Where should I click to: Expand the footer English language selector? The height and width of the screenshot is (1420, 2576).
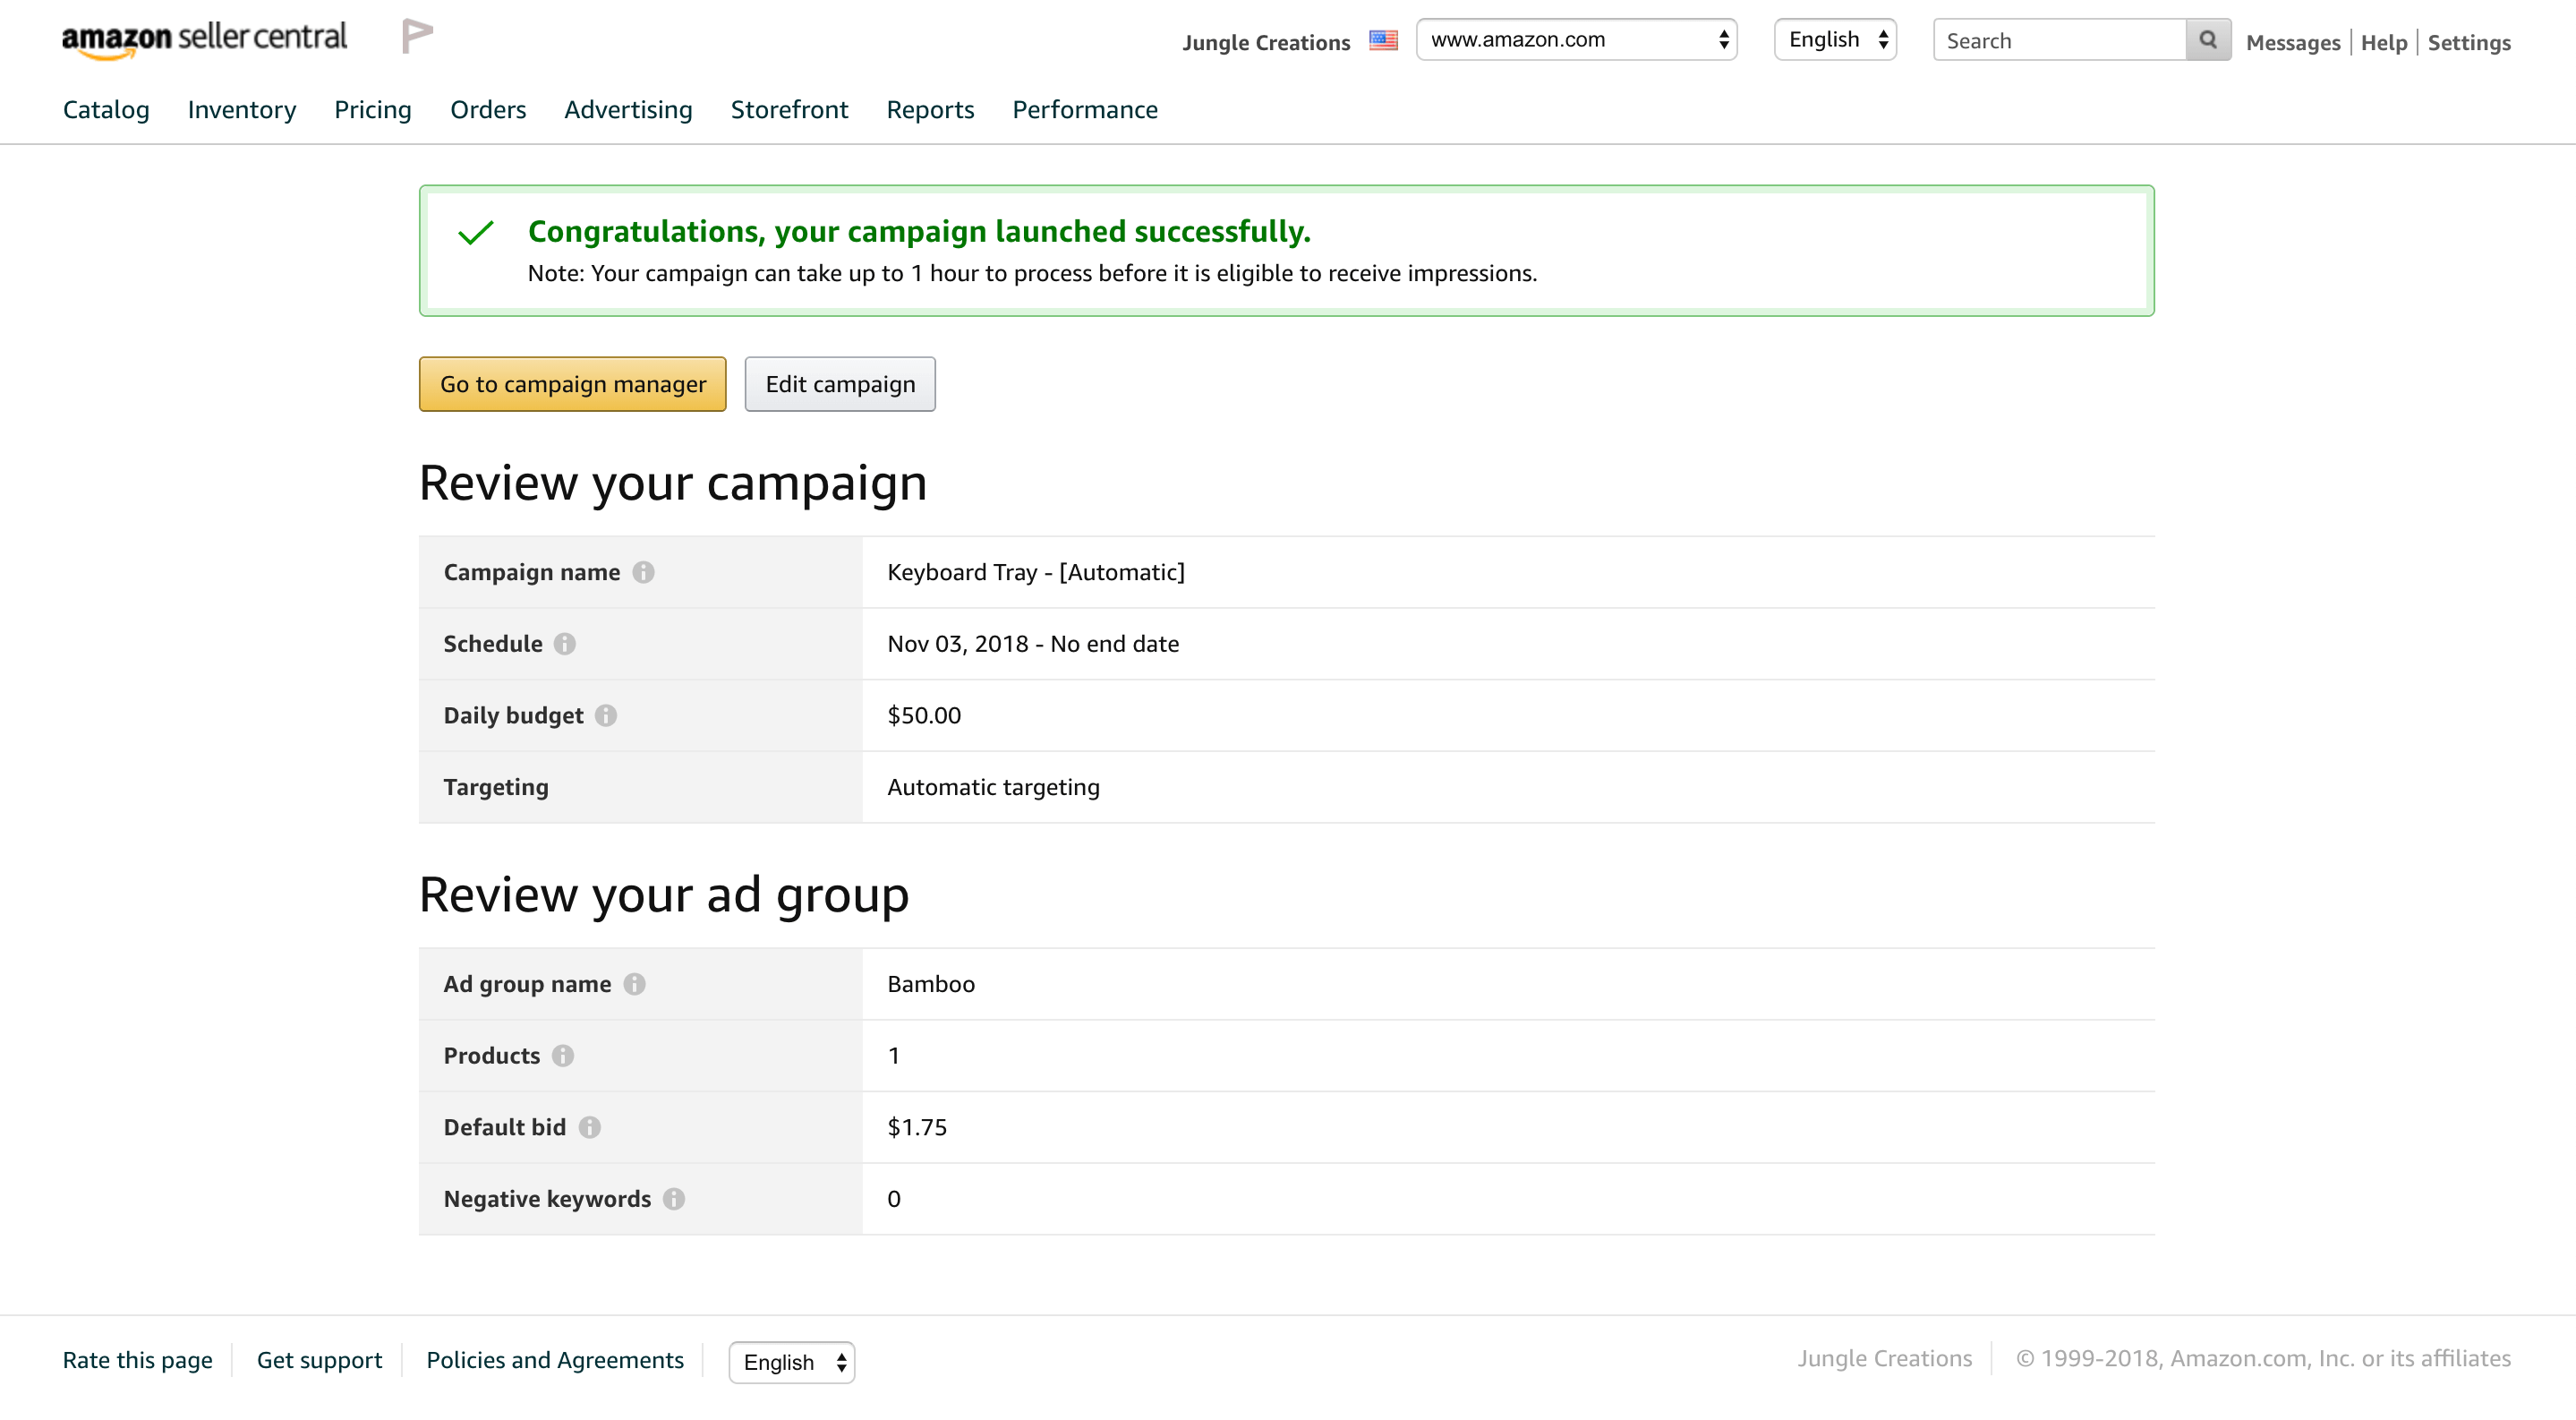(x=791, y=1362)
